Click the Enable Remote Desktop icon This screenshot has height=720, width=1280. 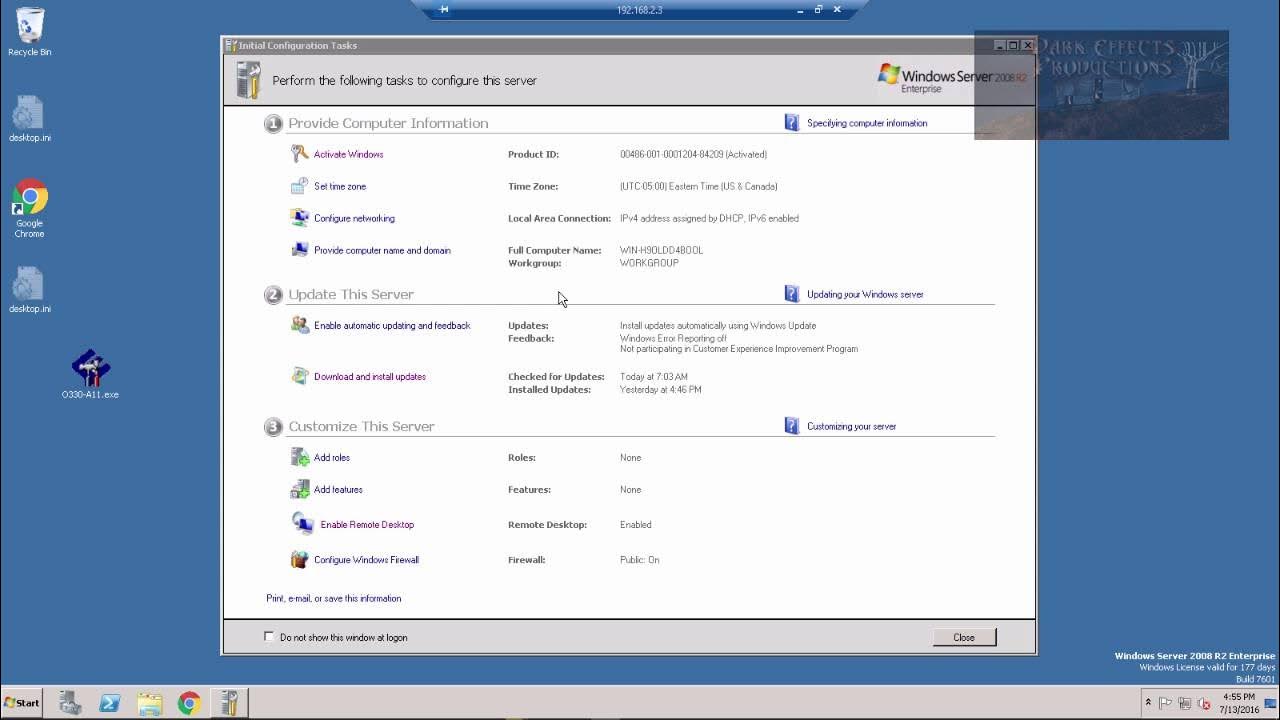(x=303, y=523)
